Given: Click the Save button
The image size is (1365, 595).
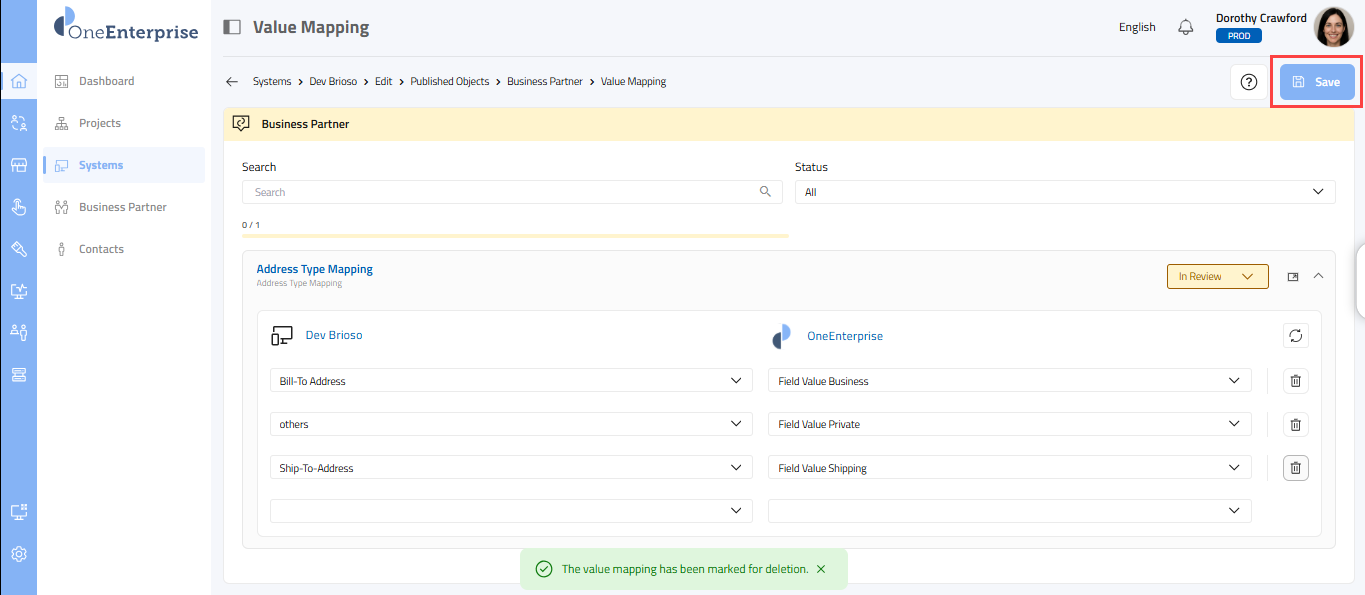Looking at the screenshot, I should click(1317, 82).
